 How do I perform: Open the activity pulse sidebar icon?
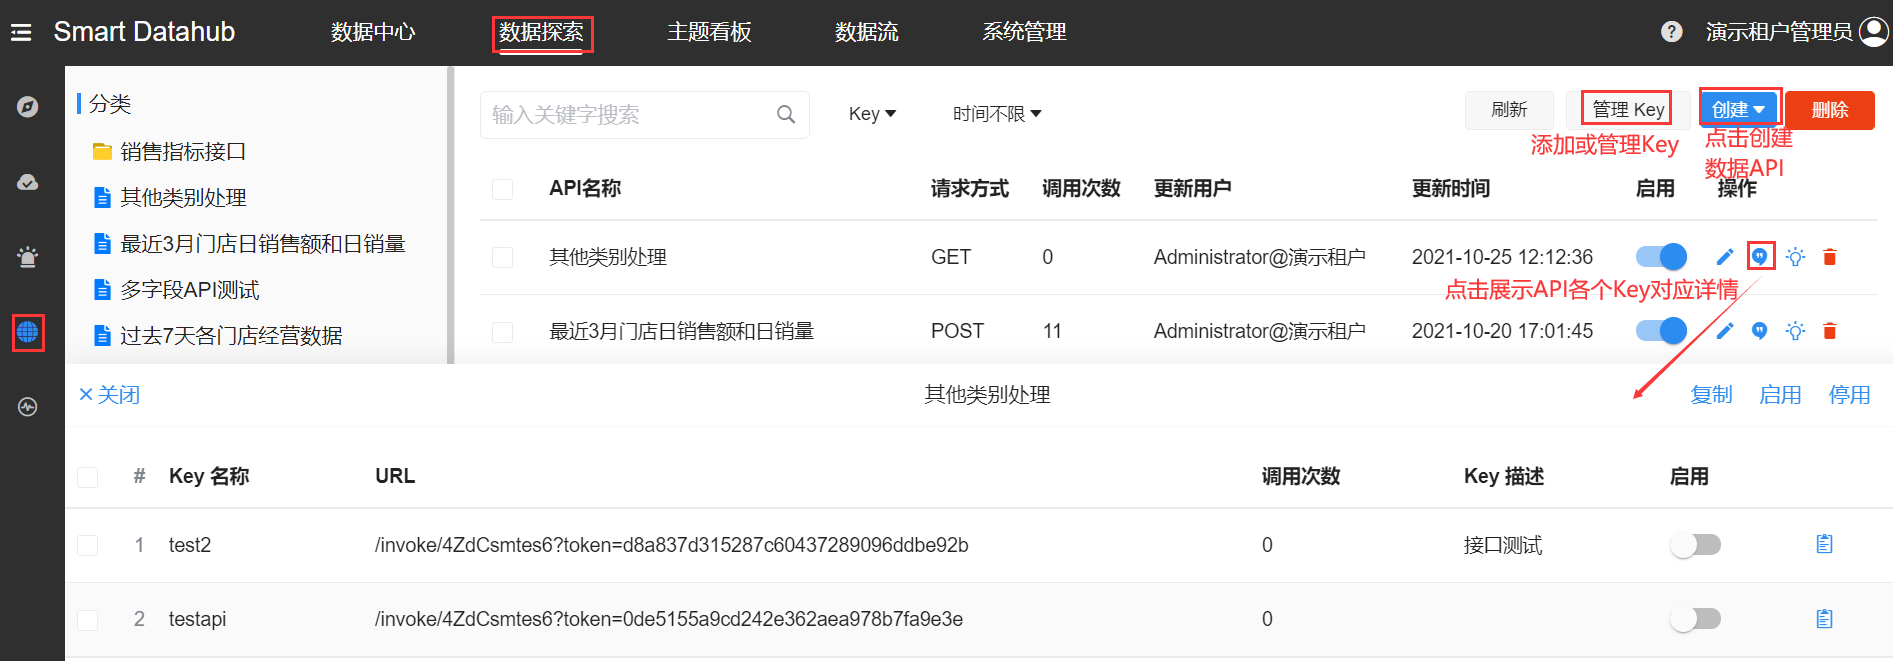pos(28,407)
